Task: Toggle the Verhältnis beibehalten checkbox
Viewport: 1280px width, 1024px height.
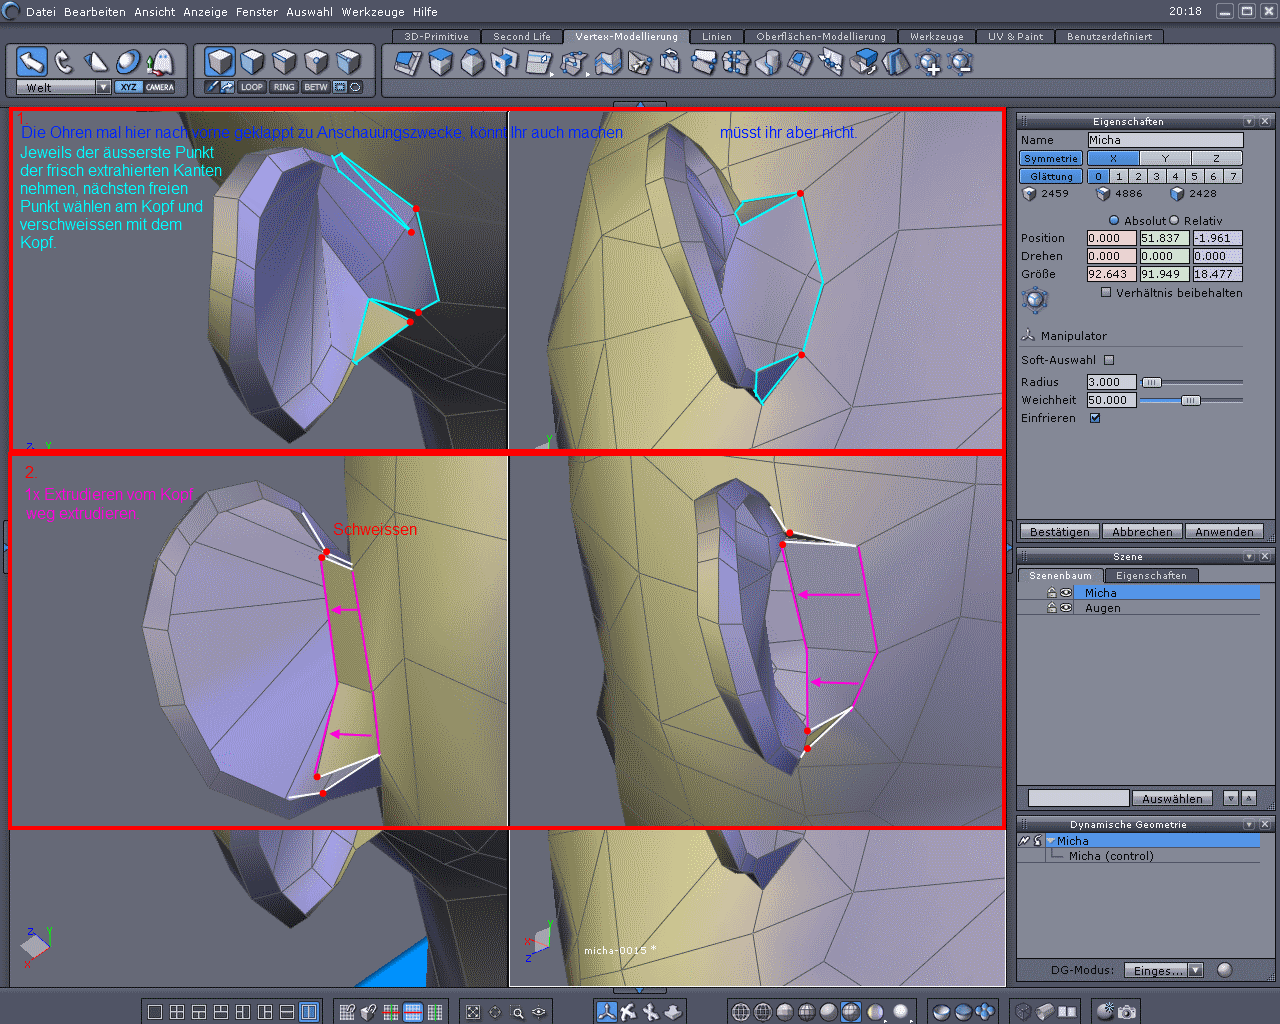Action: pos(1106,293)
